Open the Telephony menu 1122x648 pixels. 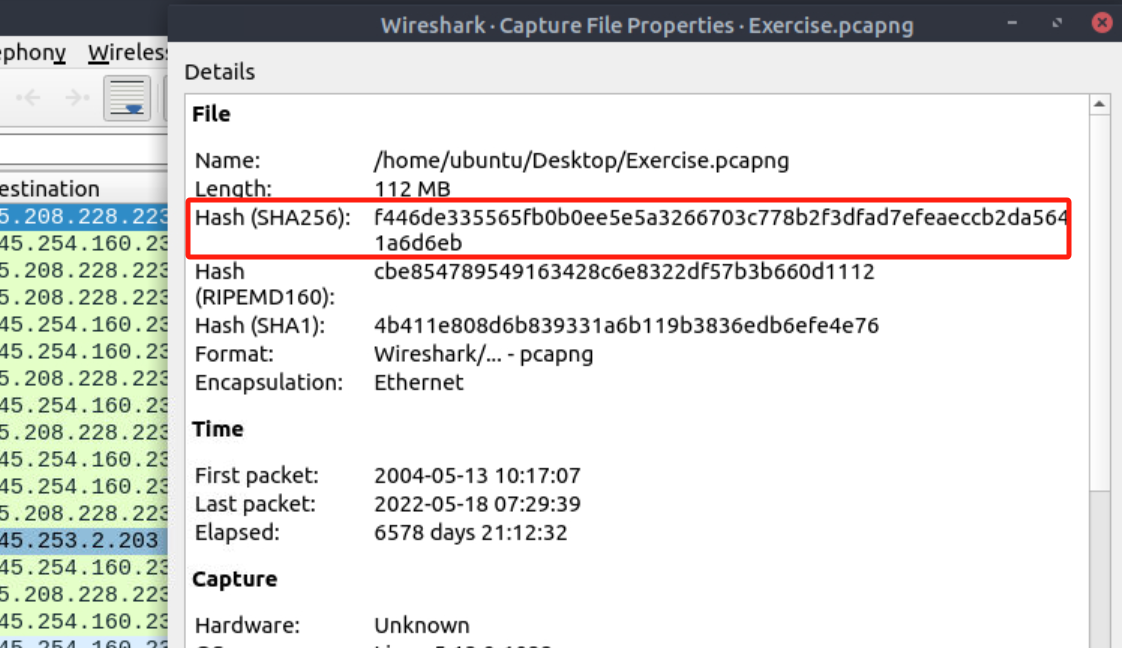point(32,52)
